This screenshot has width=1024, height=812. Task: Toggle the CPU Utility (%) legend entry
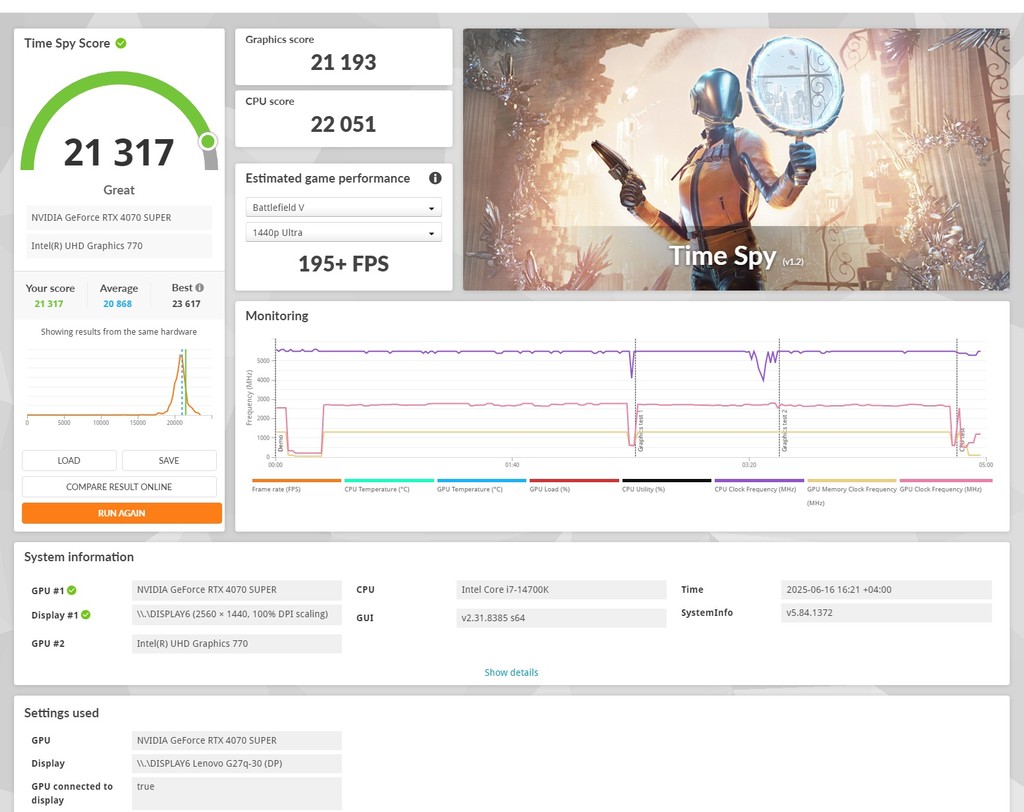(666, 486)
